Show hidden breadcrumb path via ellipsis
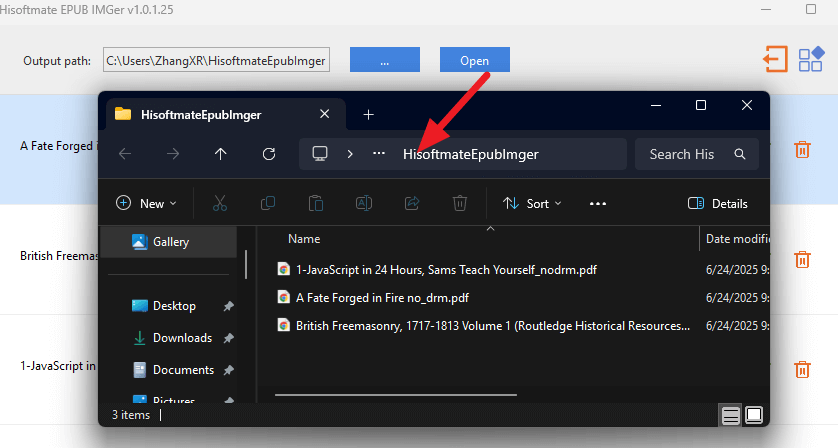The height and width of the screenshot is (448, 838). click(x=379, y=154)
